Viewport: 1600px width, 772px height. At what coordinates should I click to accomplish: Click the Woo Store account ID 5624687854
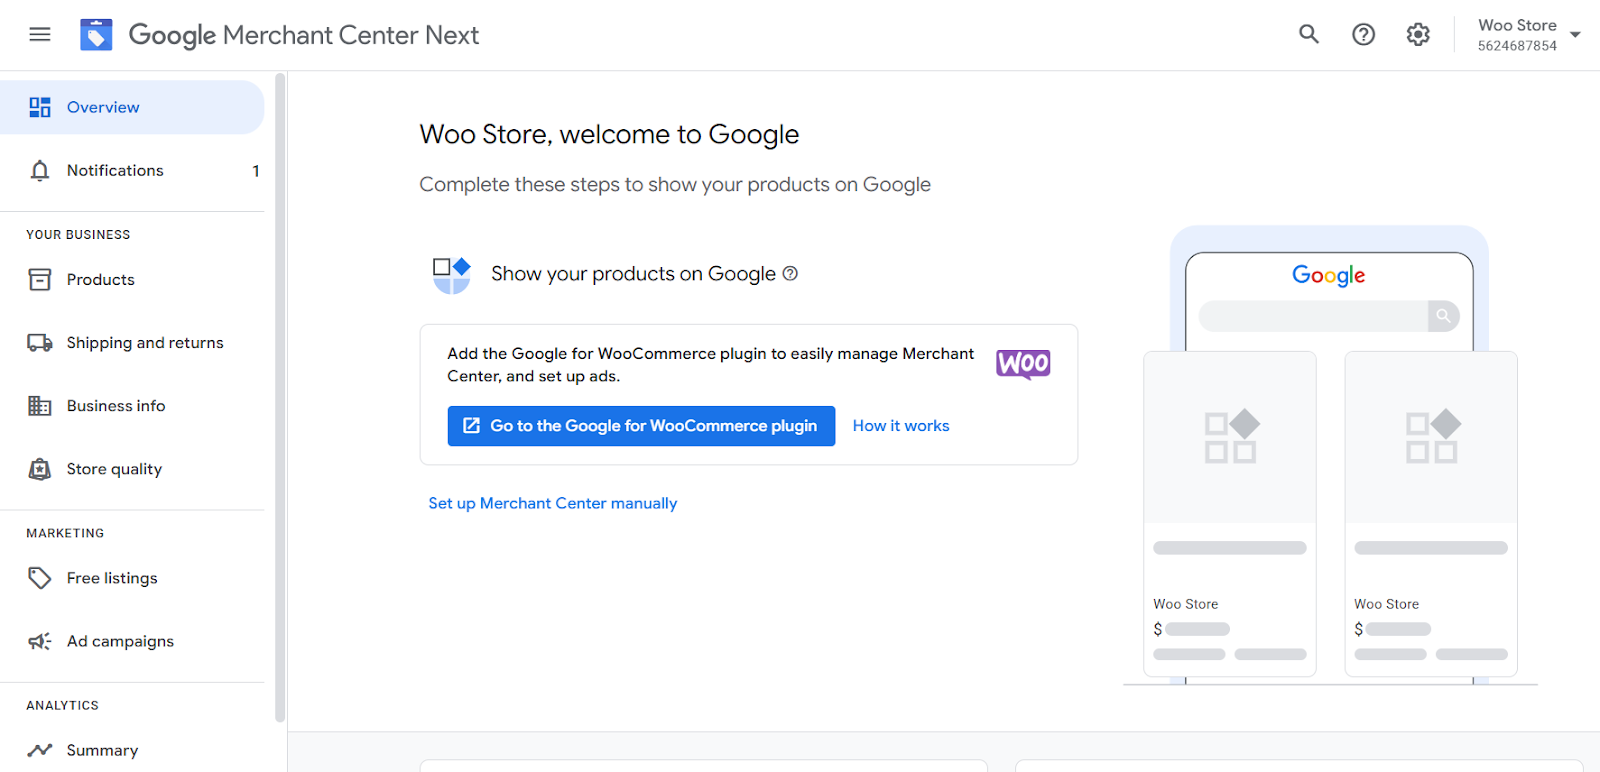[x=1517, y=46]
